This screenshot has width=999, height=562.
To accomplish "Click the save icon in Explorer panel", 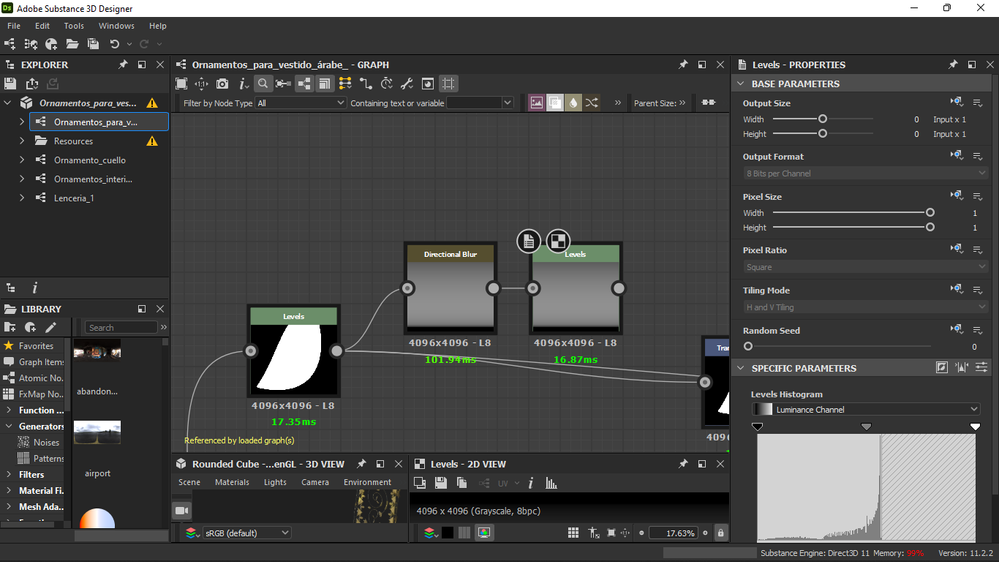I will [x=10, y=83].
